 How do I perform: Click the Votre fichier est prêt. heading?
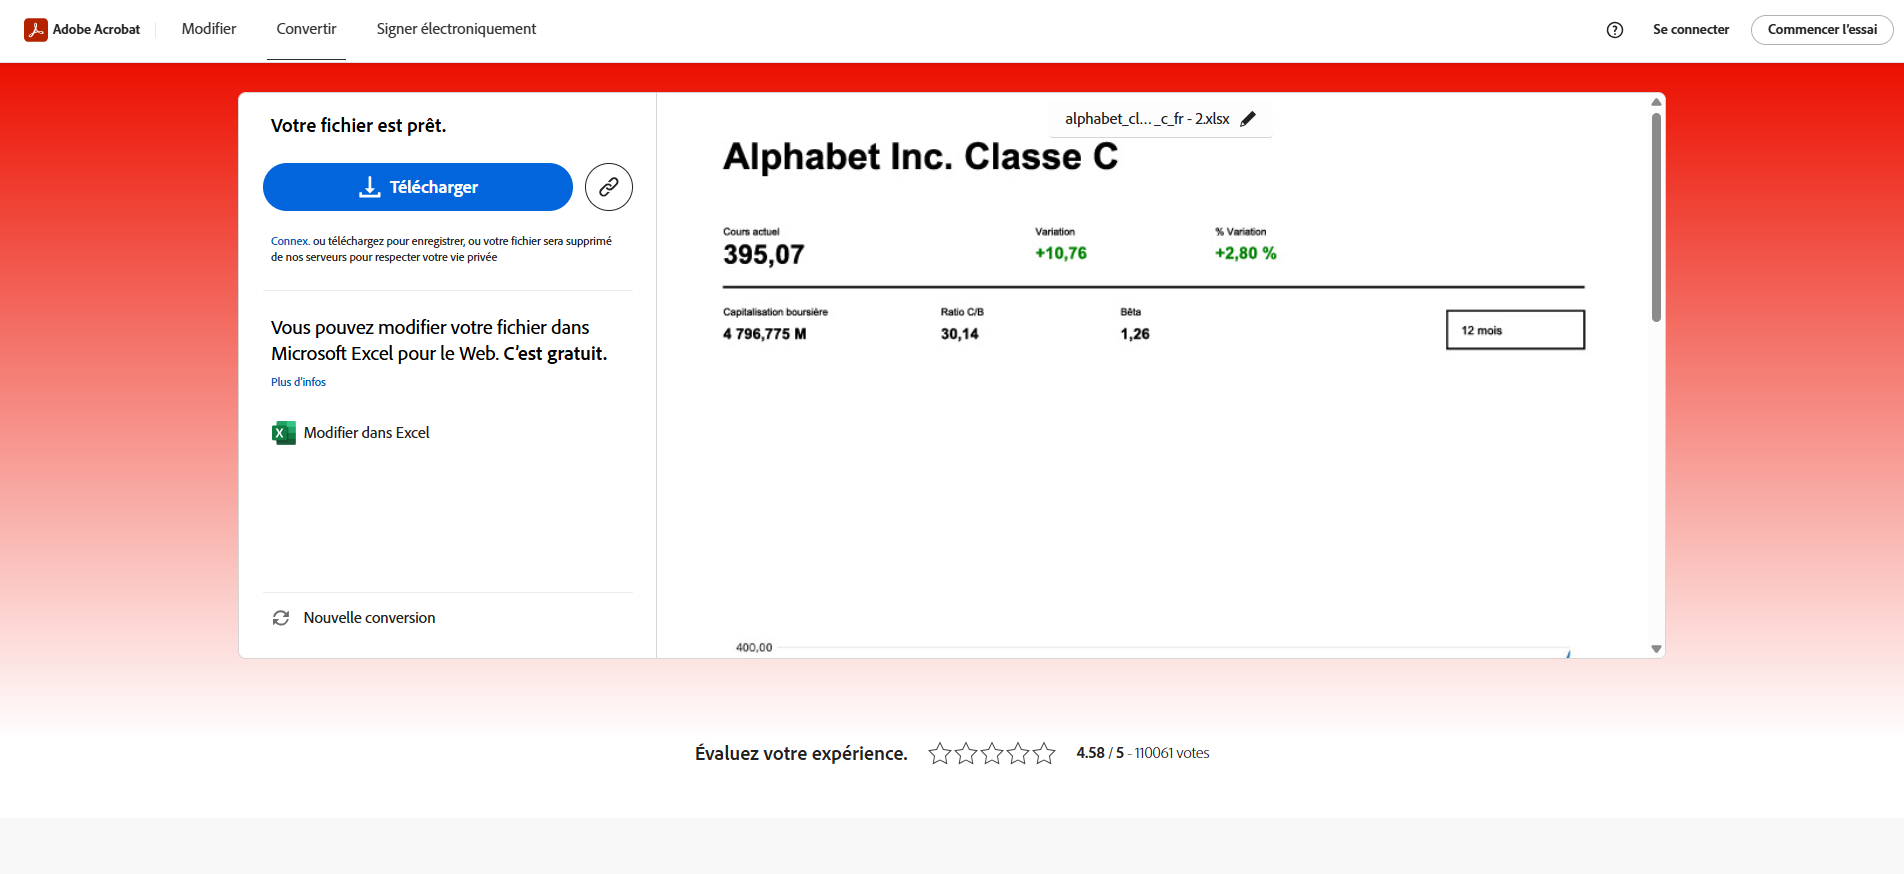358,126
